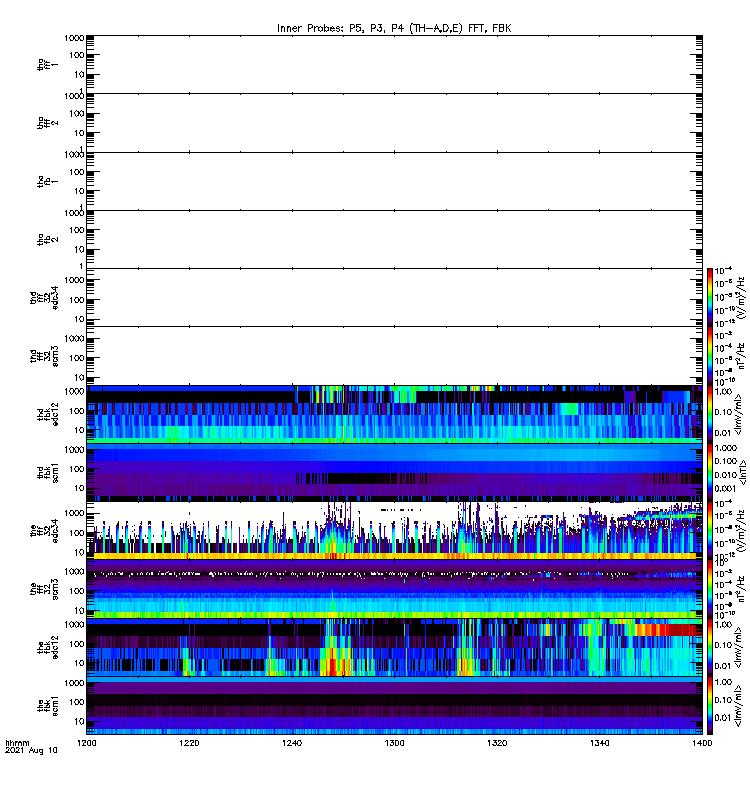Click the 1320 time axis label
Viewport: 750px width, 800px height.
click(497, 743)
